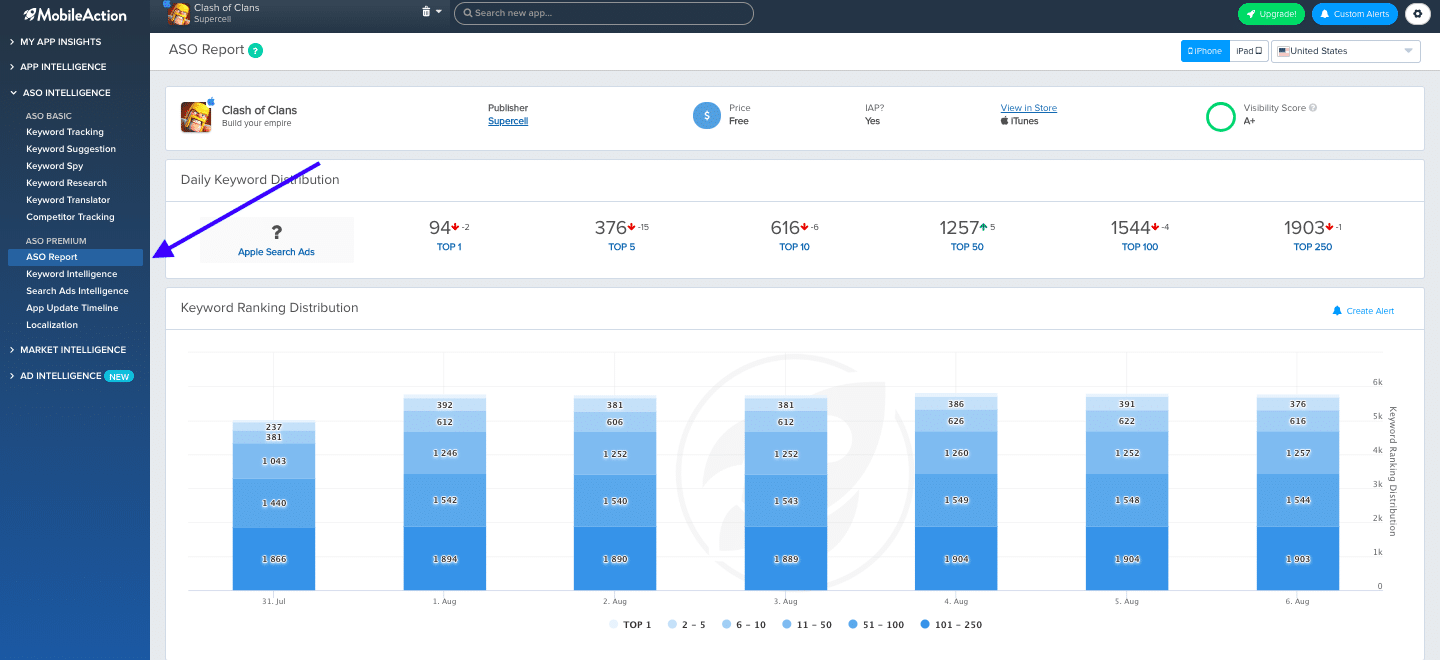Open Keyword Tracking in sidebar
Image resolution: width=1440 pixels, height=660 pixels.
65,132
